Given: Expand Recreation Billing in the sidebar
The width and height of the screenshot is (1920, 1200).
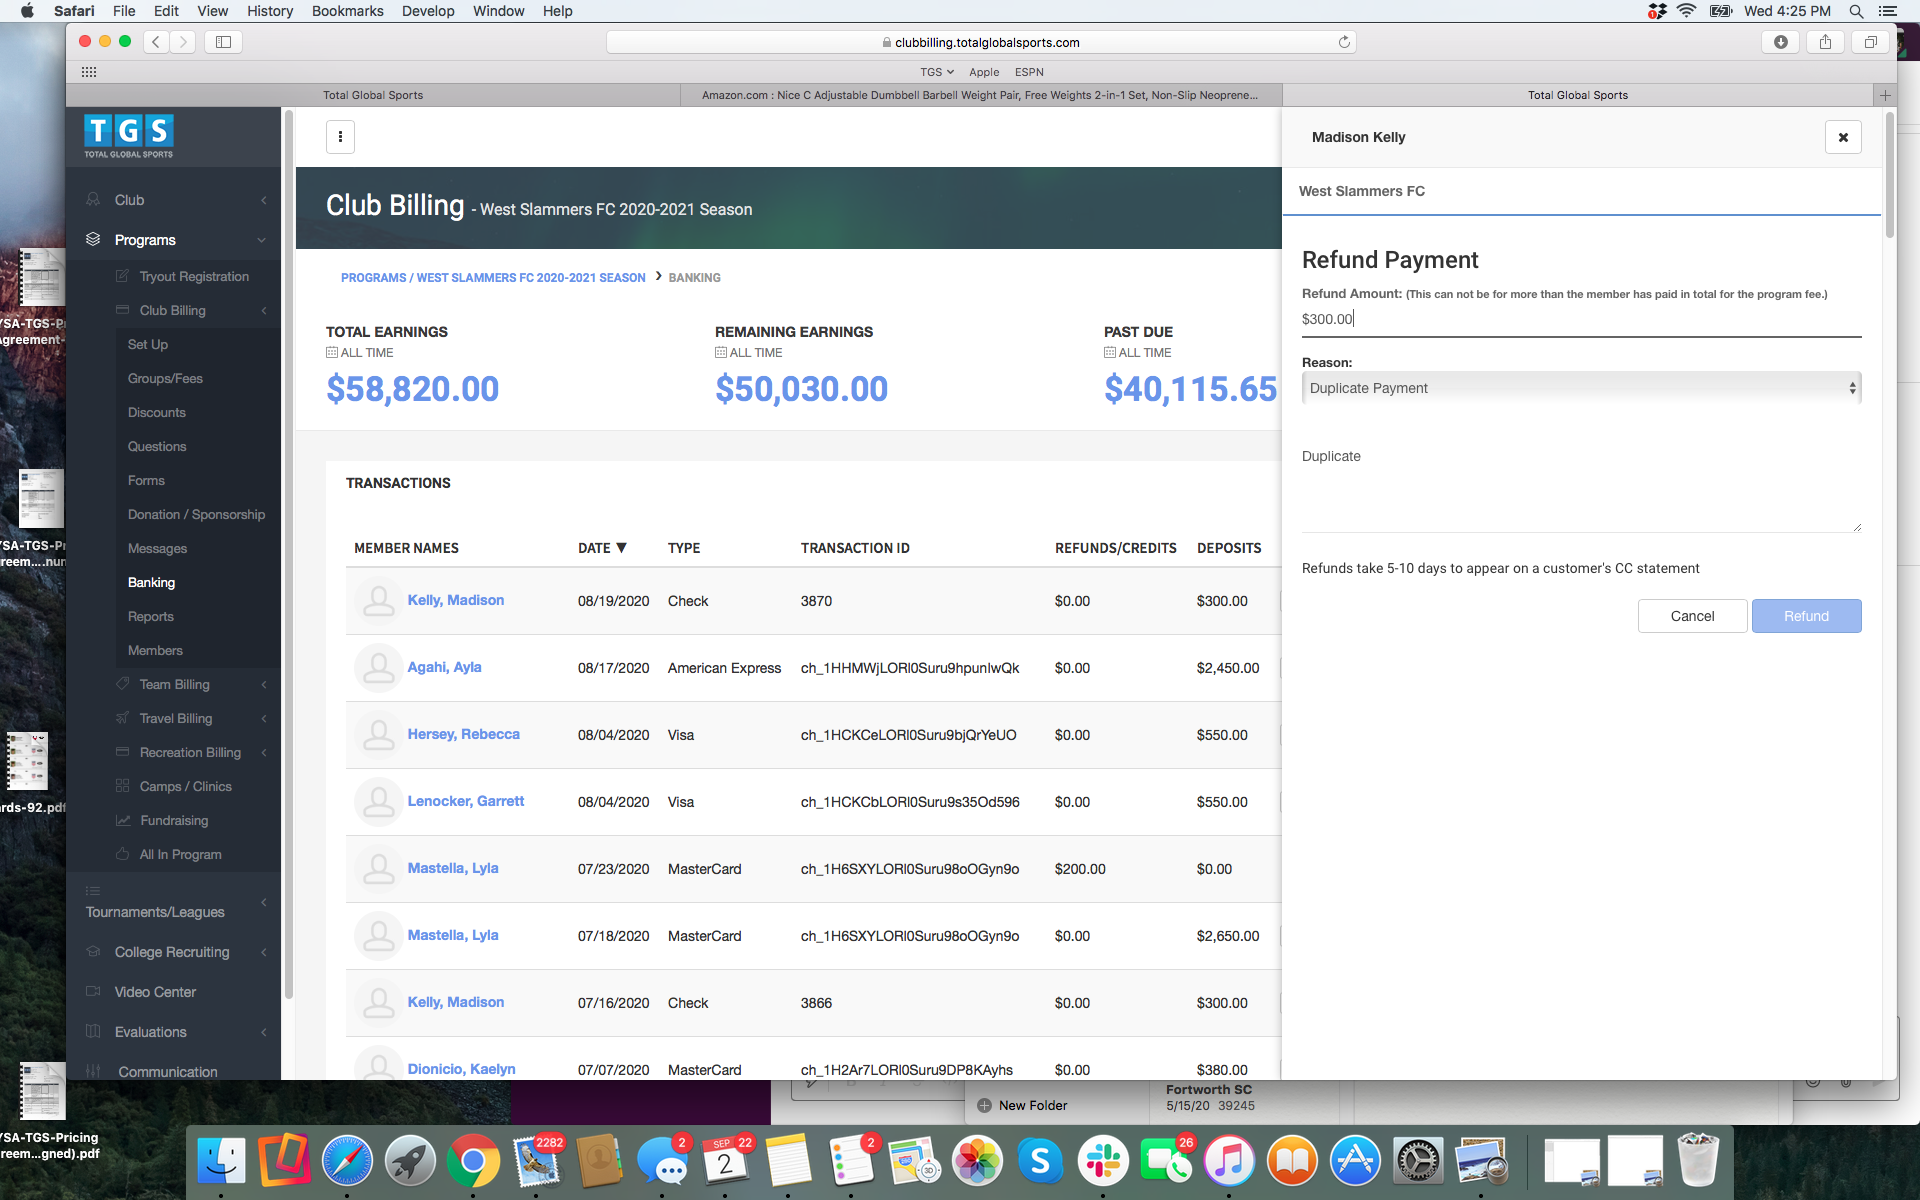Looking at the screenshot, I should coord(190,753).
